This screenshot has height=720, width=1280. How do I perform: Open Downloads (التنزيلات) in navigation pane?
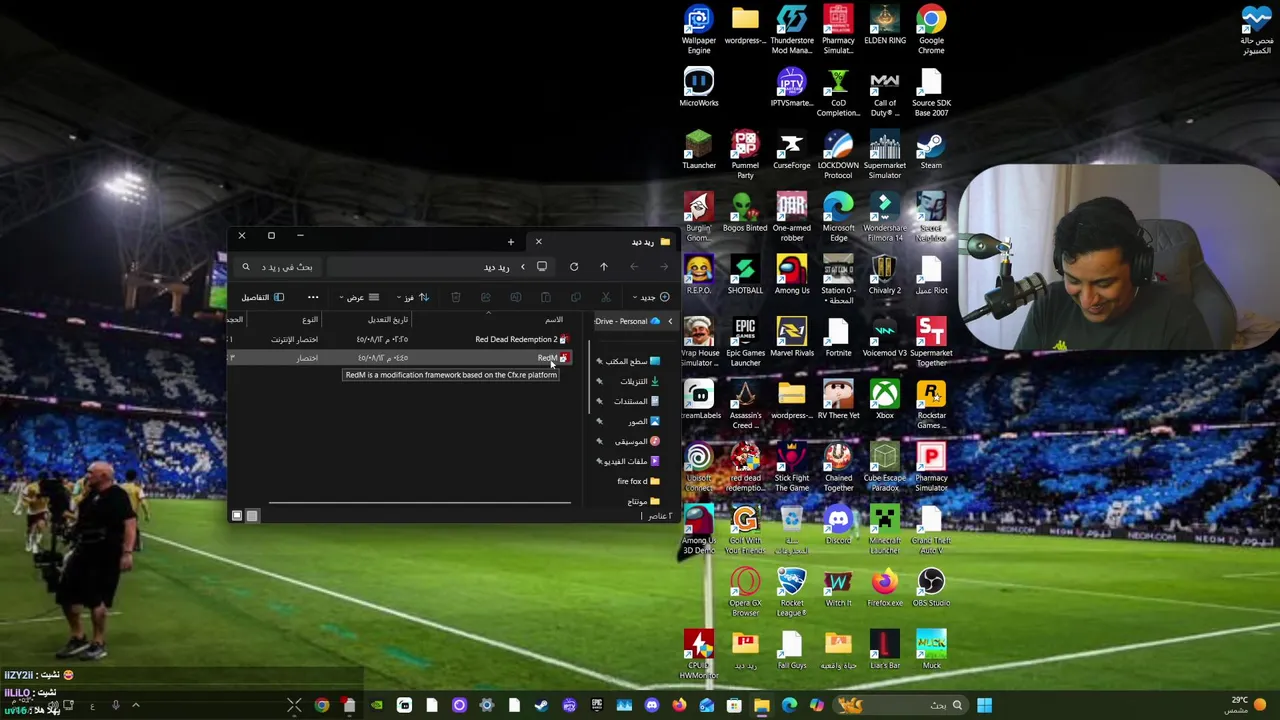point(634,381)
